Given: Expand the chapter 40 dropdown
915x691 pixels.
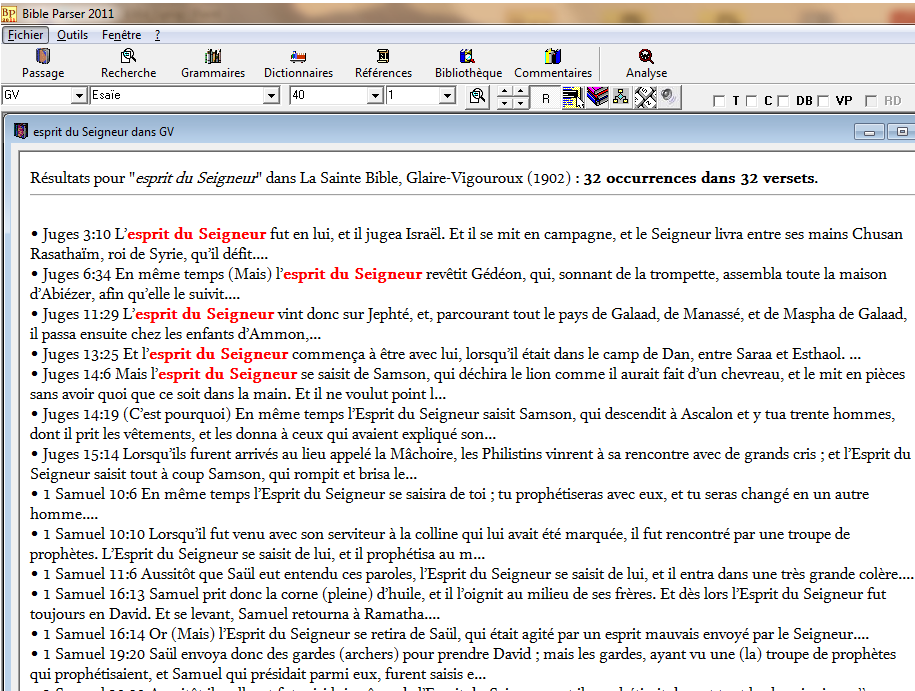Looking at the screenshot, I should (375, 95).
